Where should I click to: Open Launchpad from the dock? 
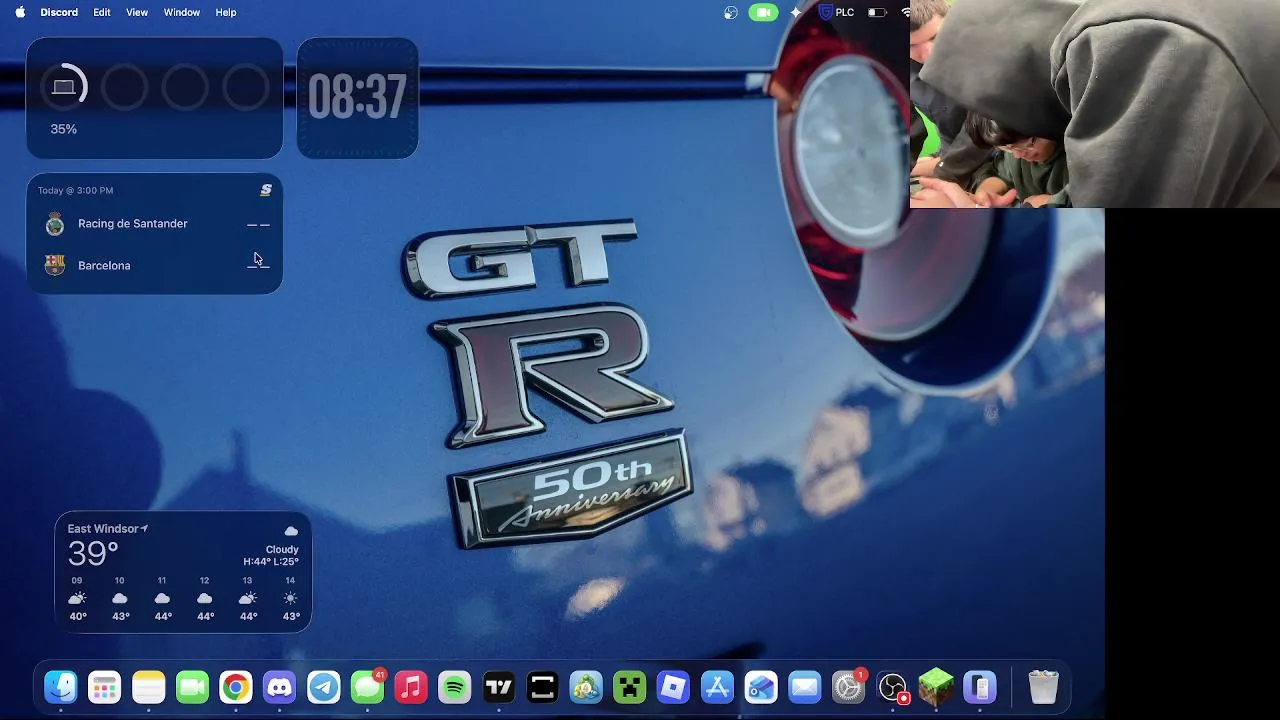pos(105,687)
